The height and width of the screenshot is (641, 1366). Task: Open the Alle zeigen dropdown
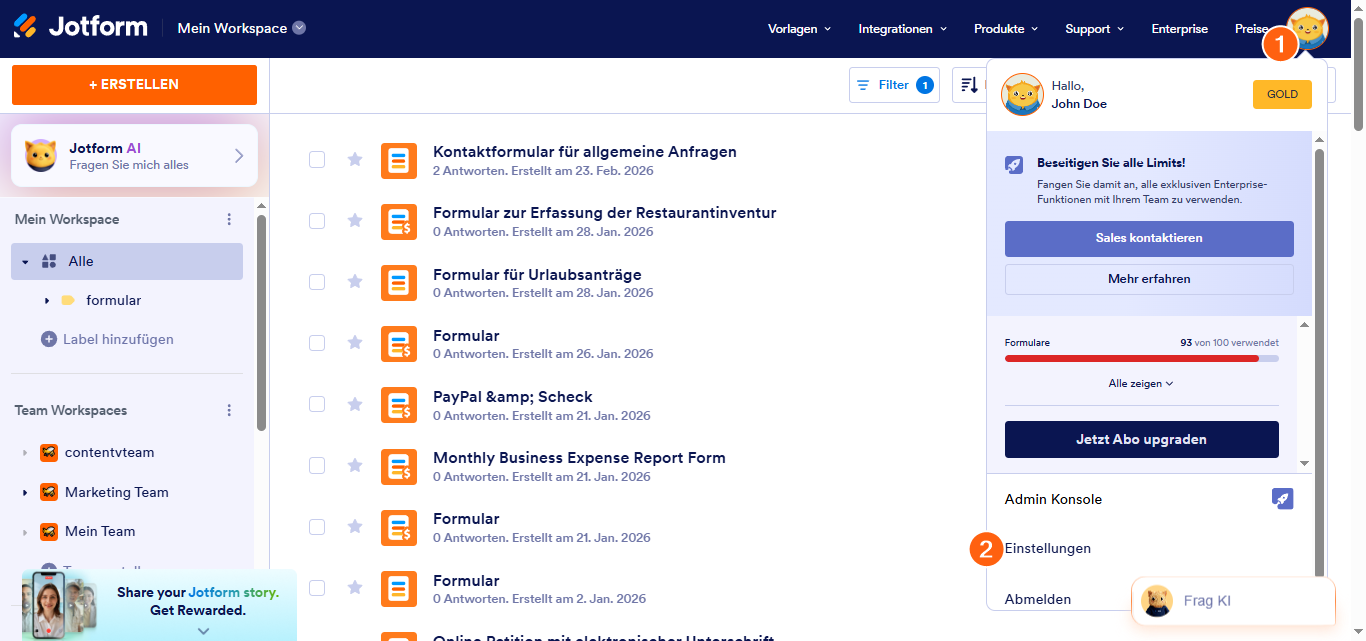click(x=1141, y=383)
